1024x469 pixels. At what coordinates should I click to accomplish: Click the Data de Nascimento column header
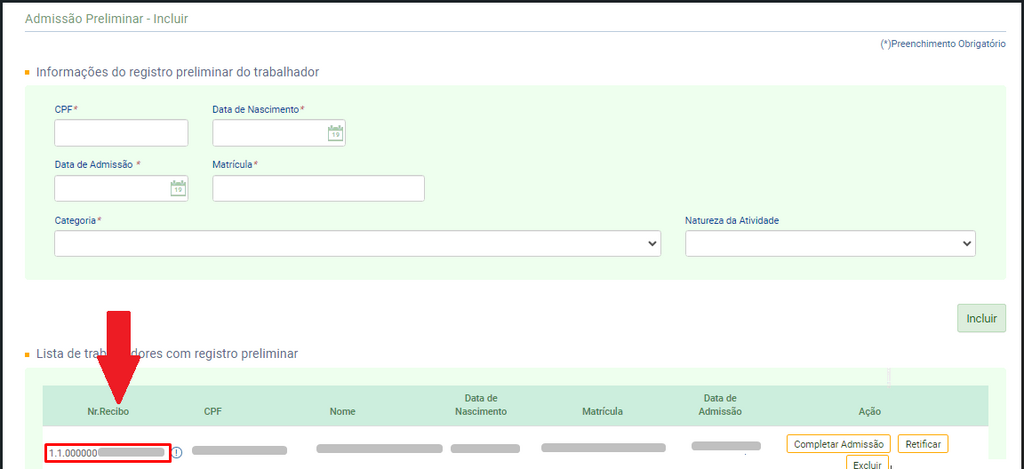click(480, 405)
